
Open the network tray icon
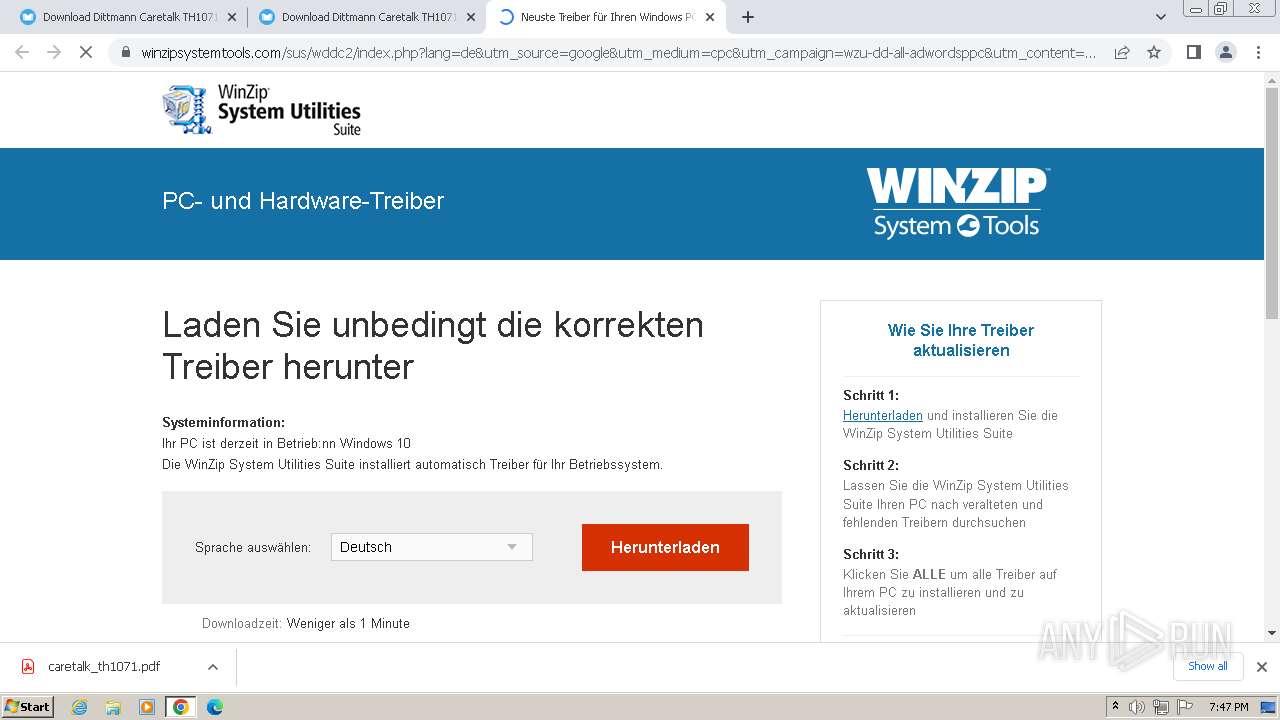[1161, 707]
